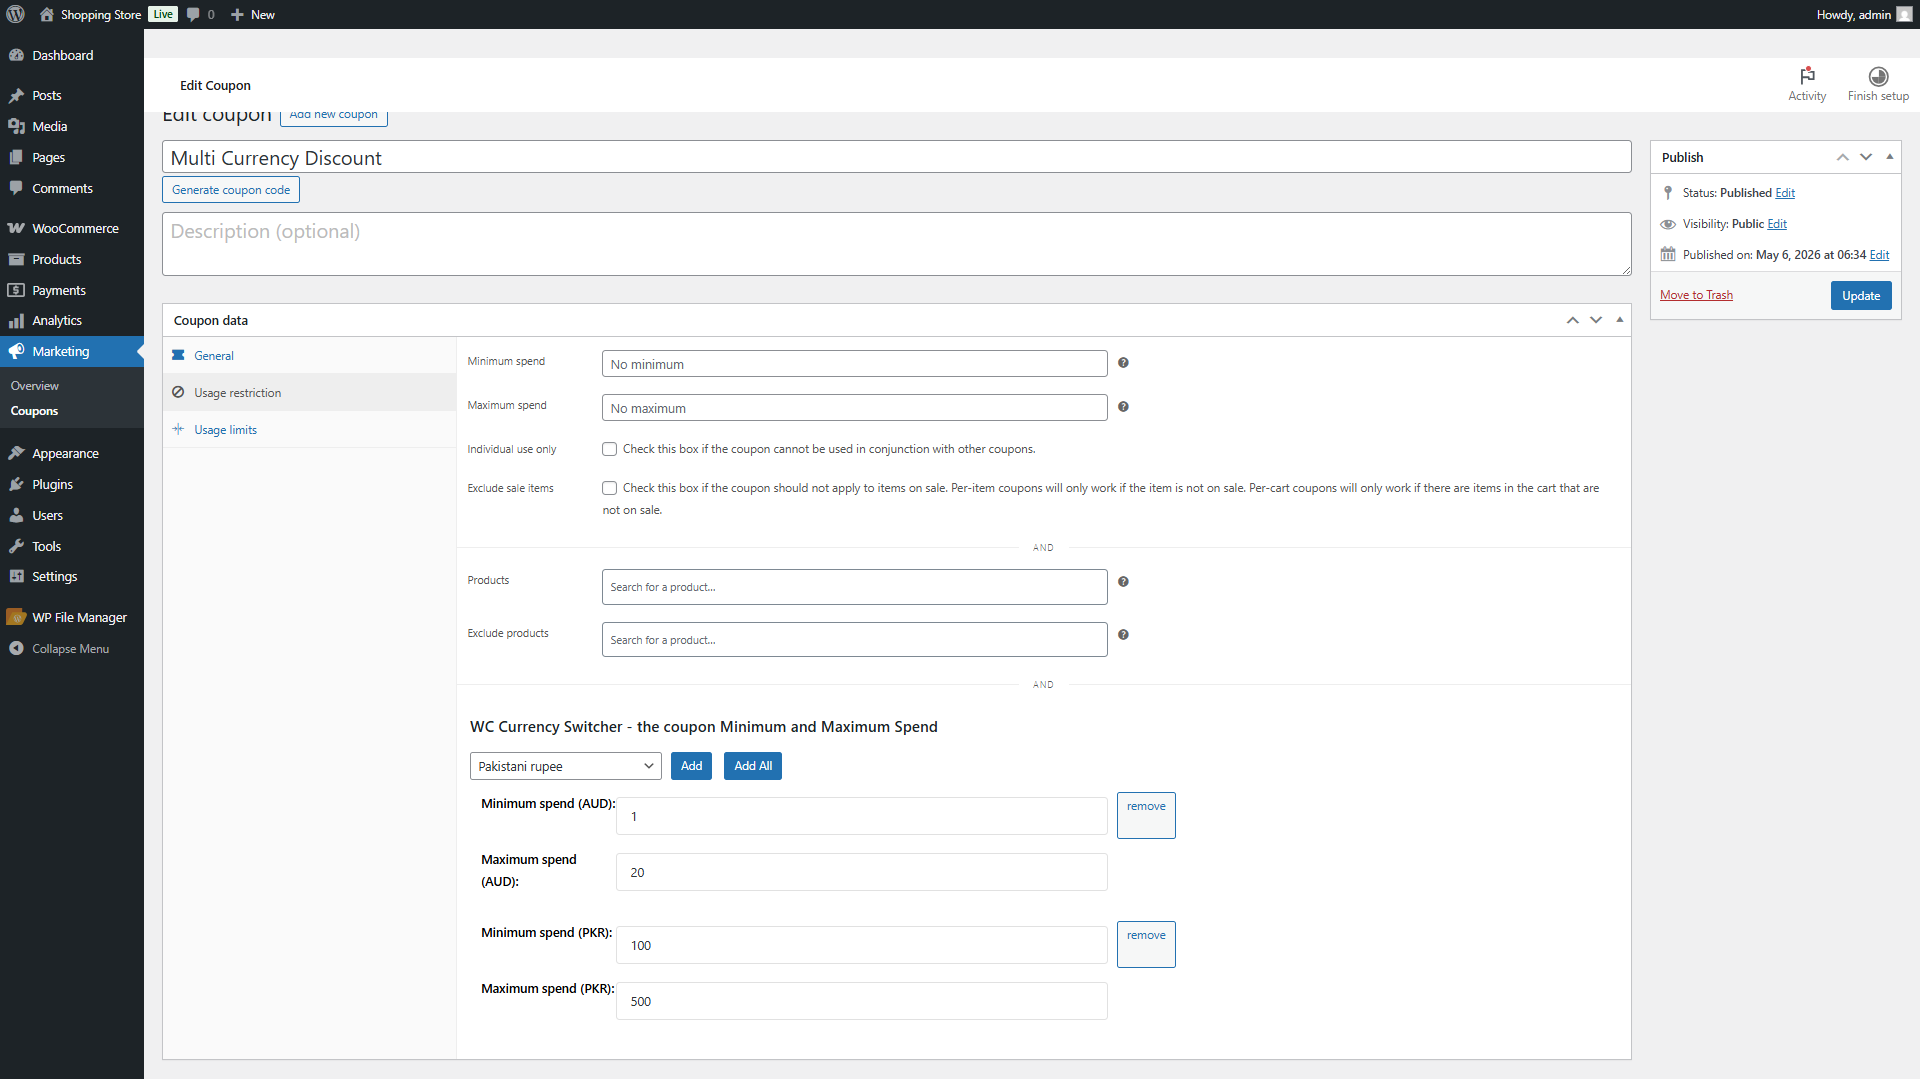The height and width of the screenshot is (1079, 1920).
Task: Click the Marketing megaphone icon
Action: [16, 351]
